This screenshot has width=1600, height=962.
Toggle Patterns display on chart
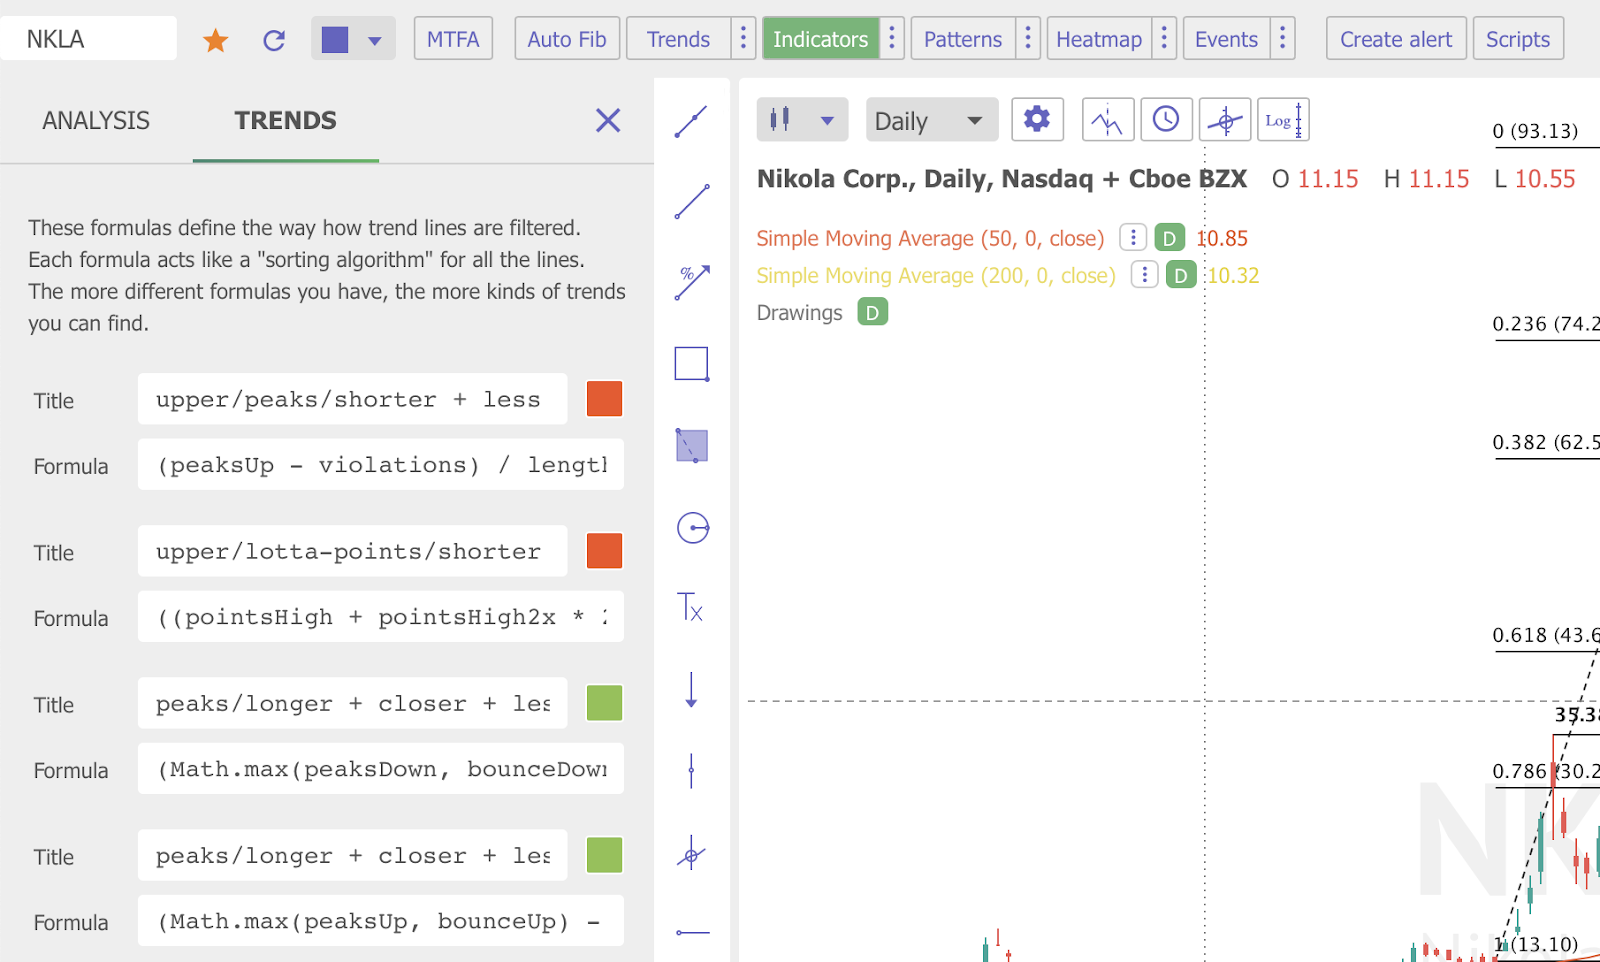(x=963, y=39)
